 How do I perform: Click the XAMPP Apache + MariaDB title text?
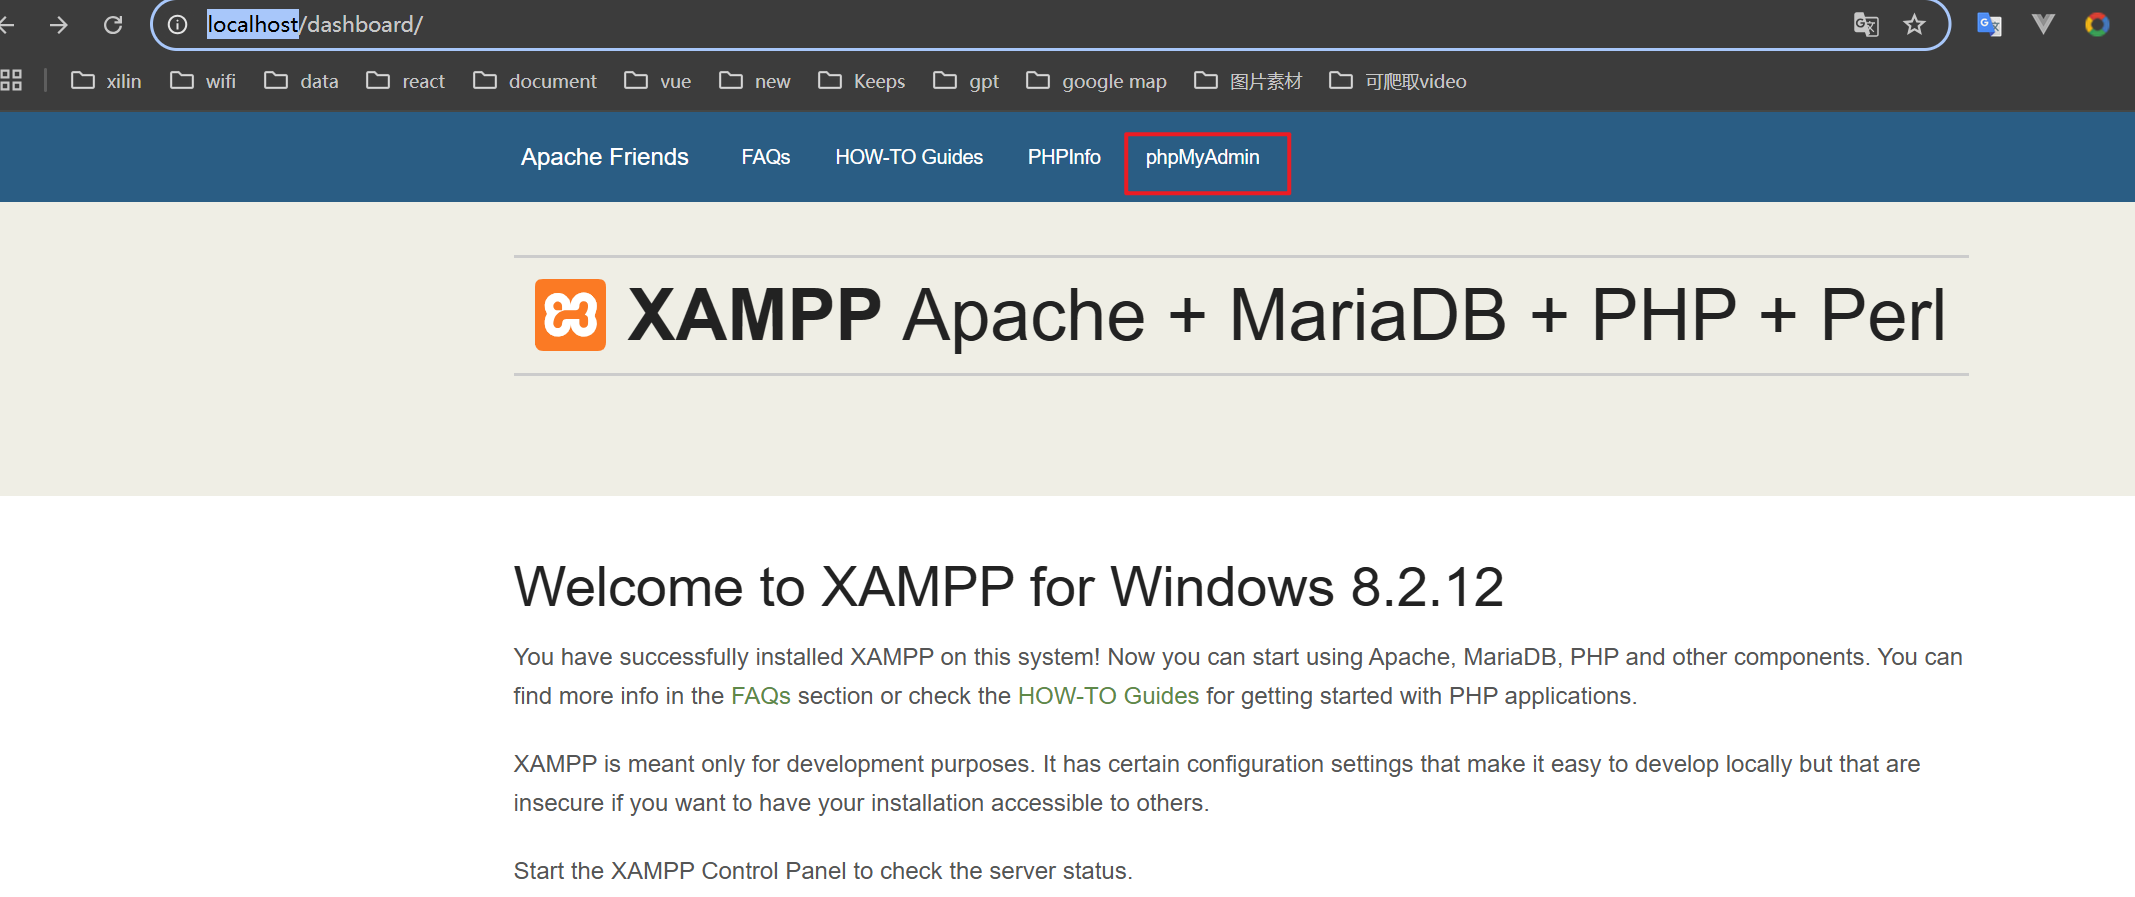(1286, 315)
